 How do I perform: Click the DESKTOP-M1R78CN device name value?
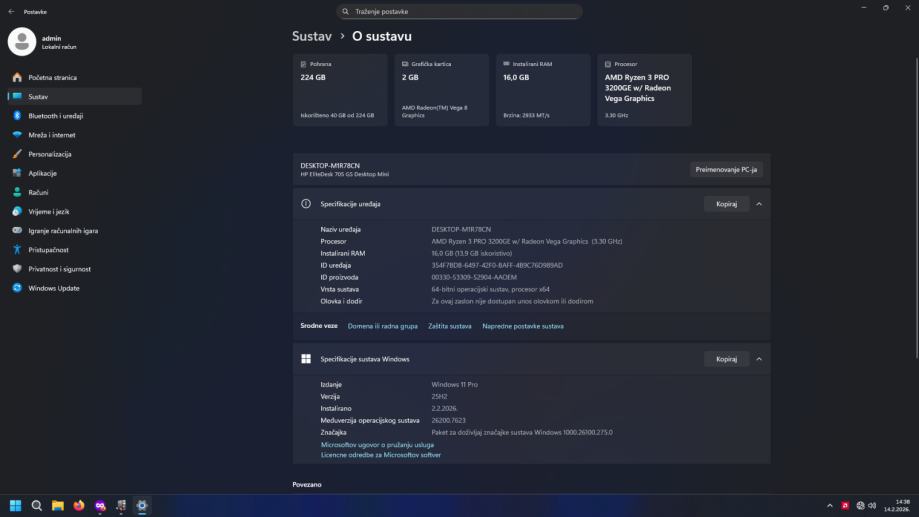[x=461, y=230]
